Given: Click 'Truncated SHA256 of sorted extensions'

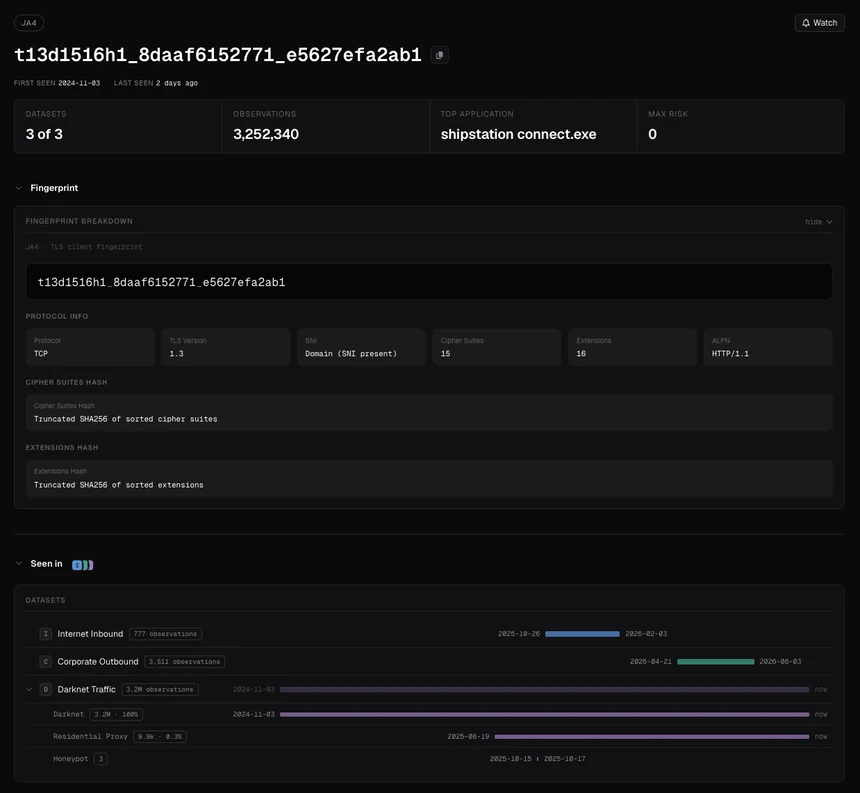Looking at the screenshot, I should pos(118,485).
